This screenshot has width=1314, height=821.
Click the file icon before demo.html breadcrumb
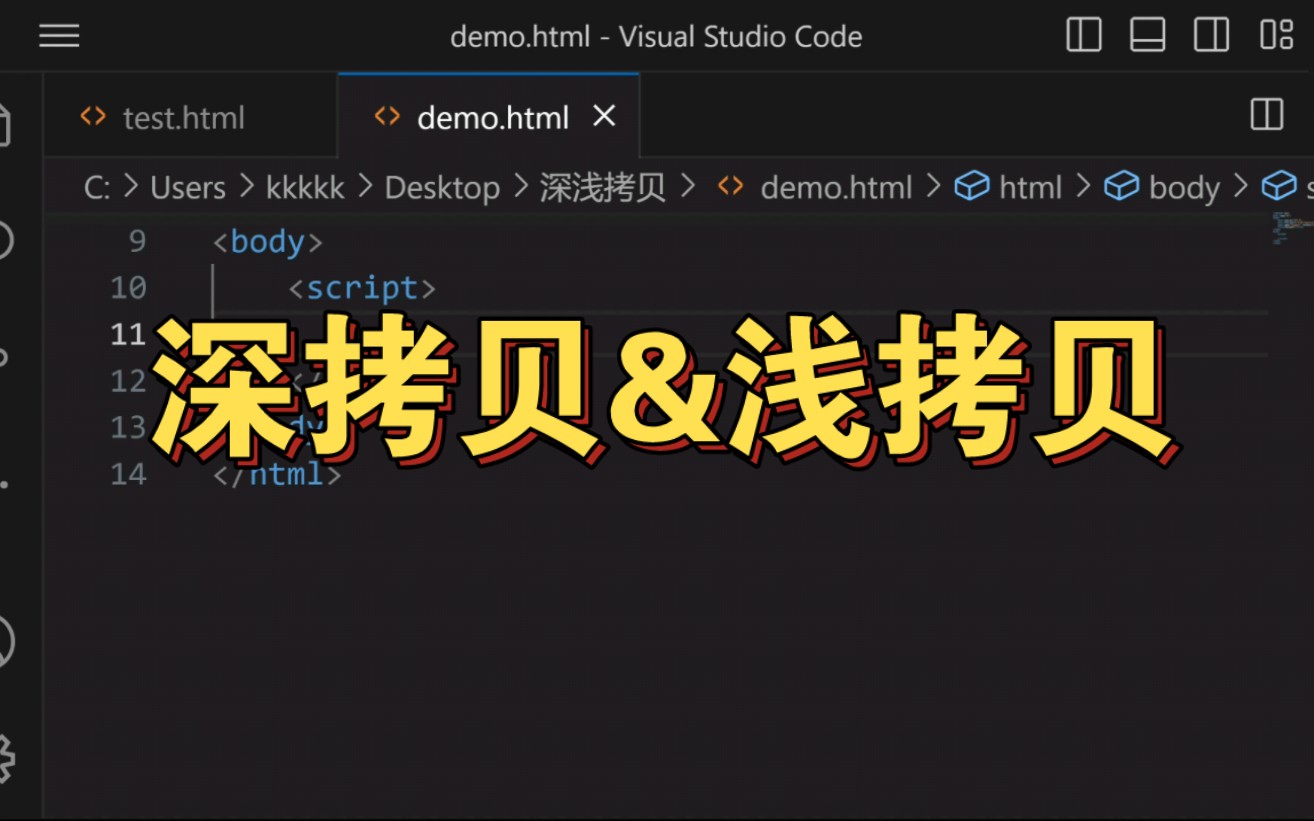[731, 187]
